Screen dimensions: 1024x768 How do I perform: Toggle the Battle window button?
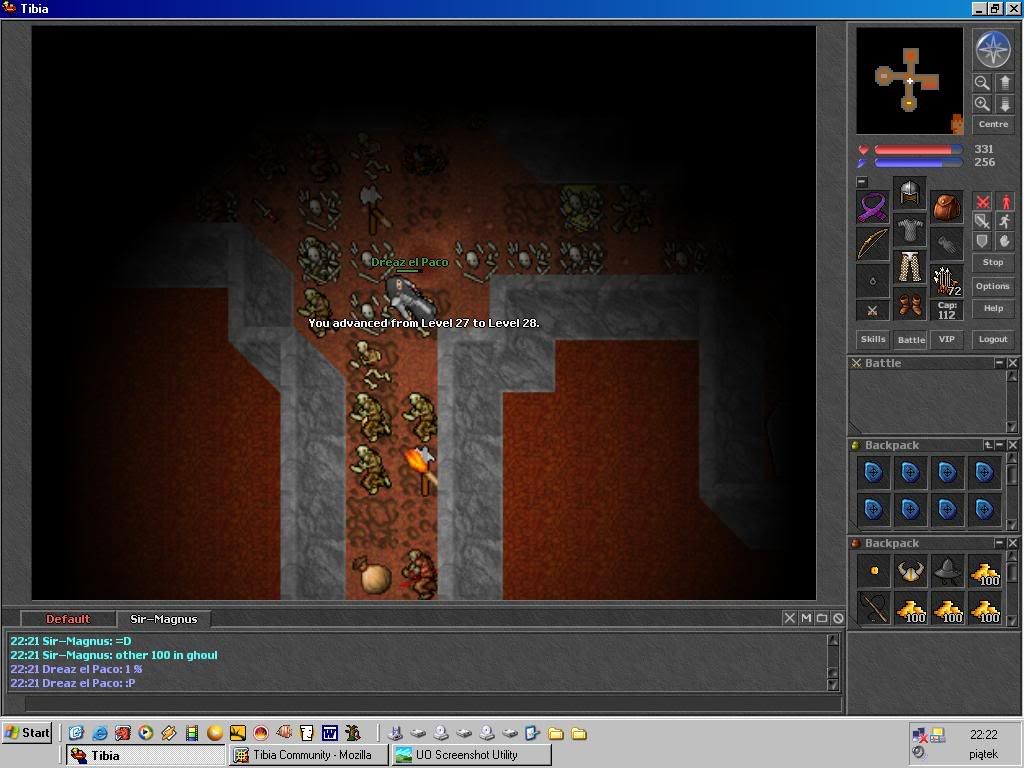click(911, 340)
